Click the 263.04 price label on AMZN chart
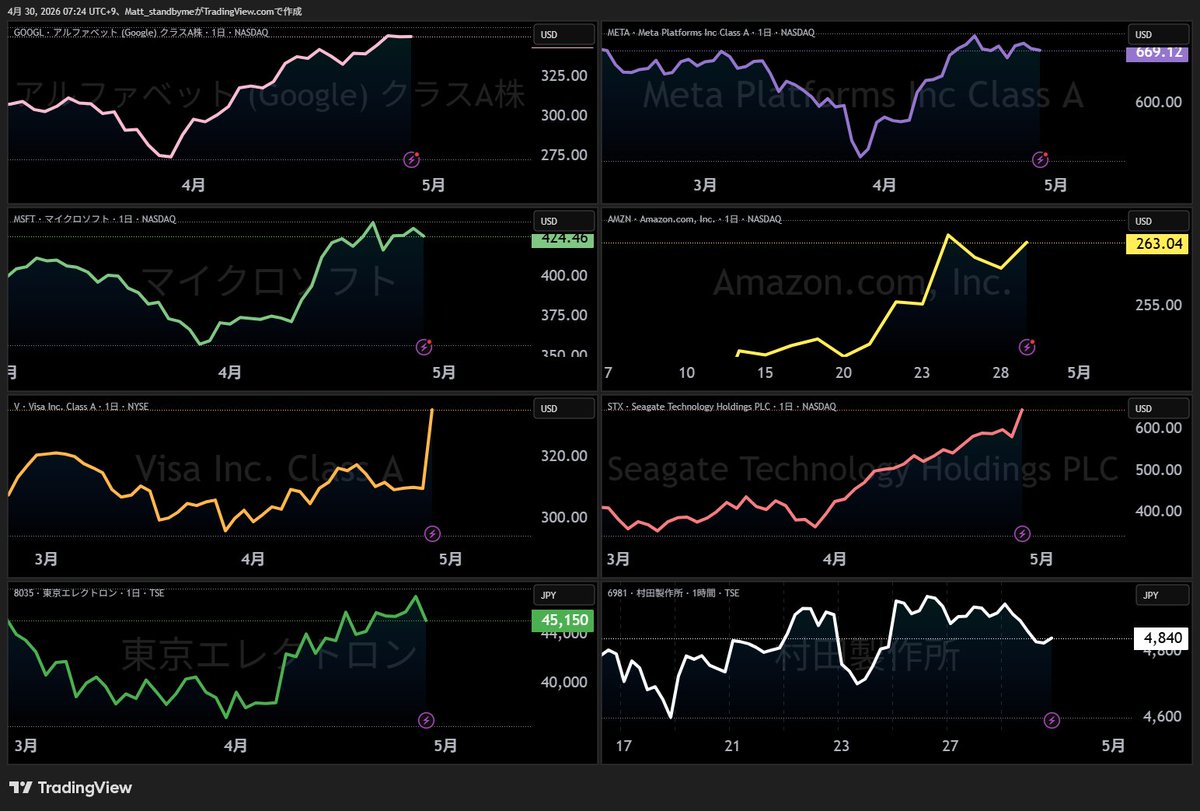 [x=1157, y=243]
